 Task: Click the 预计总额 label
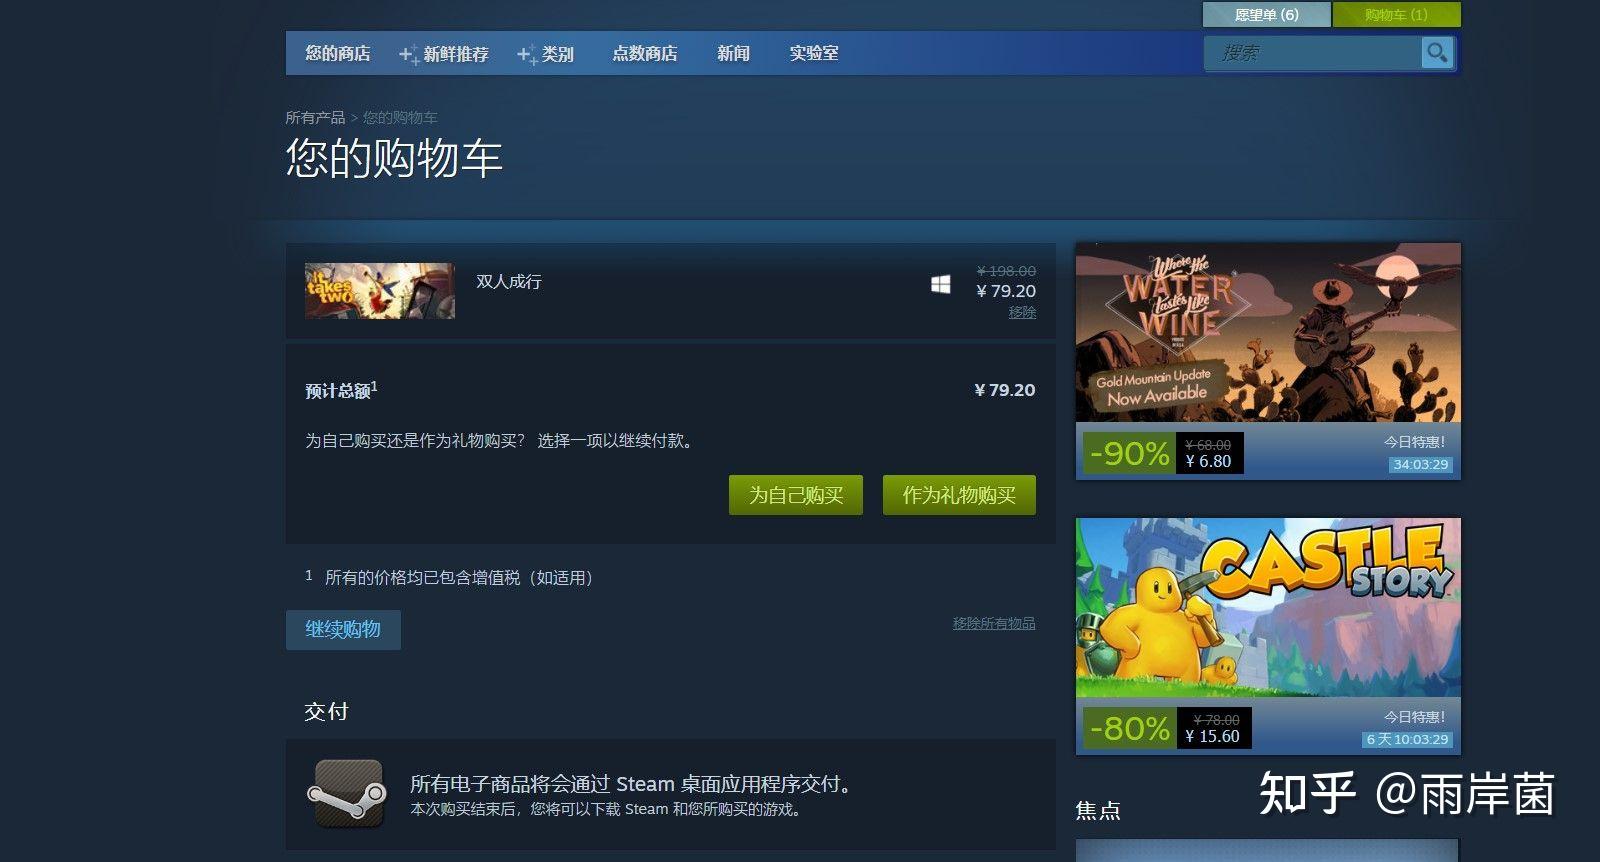click(341, 390)
